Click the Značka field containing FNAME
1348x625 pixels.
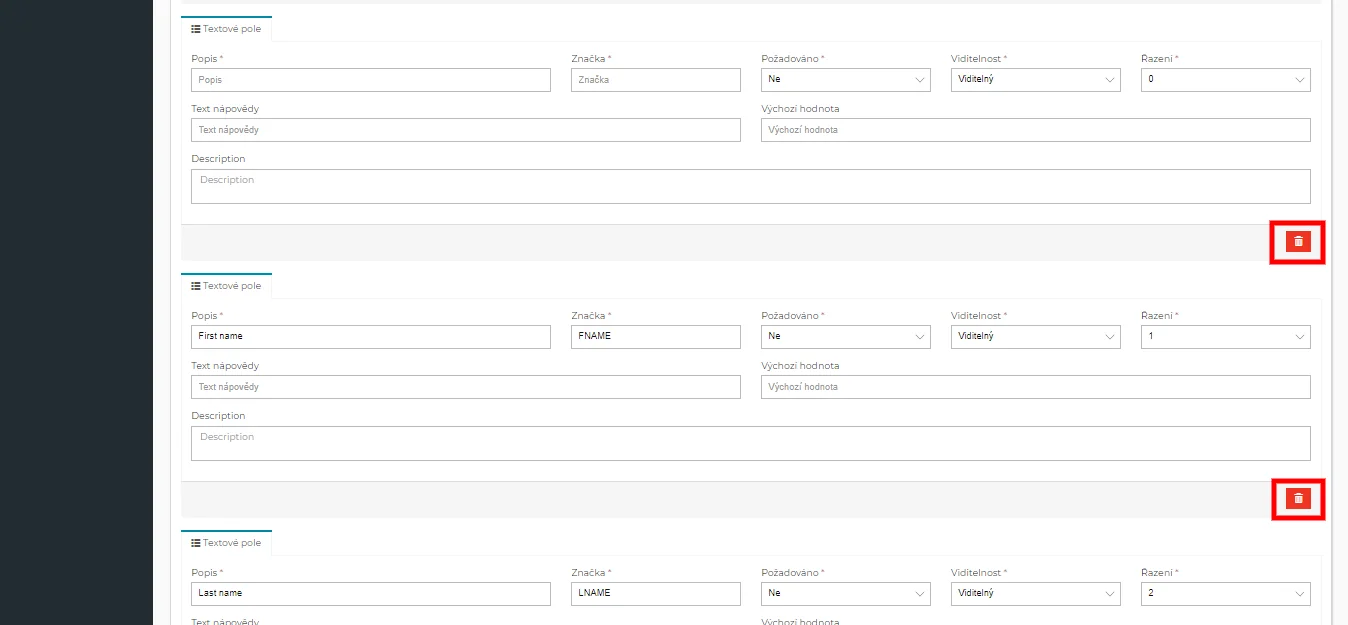click(x=655, y=337)
